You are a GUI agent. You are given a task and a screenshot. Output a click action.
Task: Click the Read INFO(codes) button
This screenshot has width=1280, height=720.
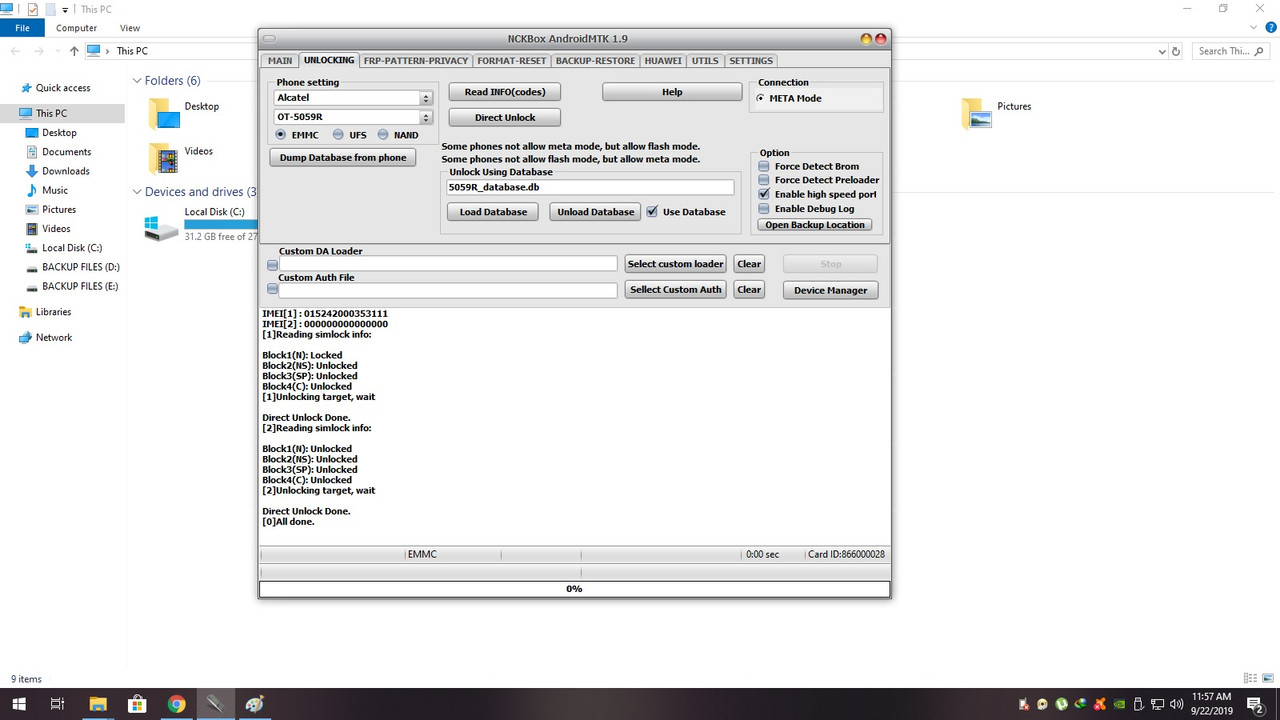point(505,92)
